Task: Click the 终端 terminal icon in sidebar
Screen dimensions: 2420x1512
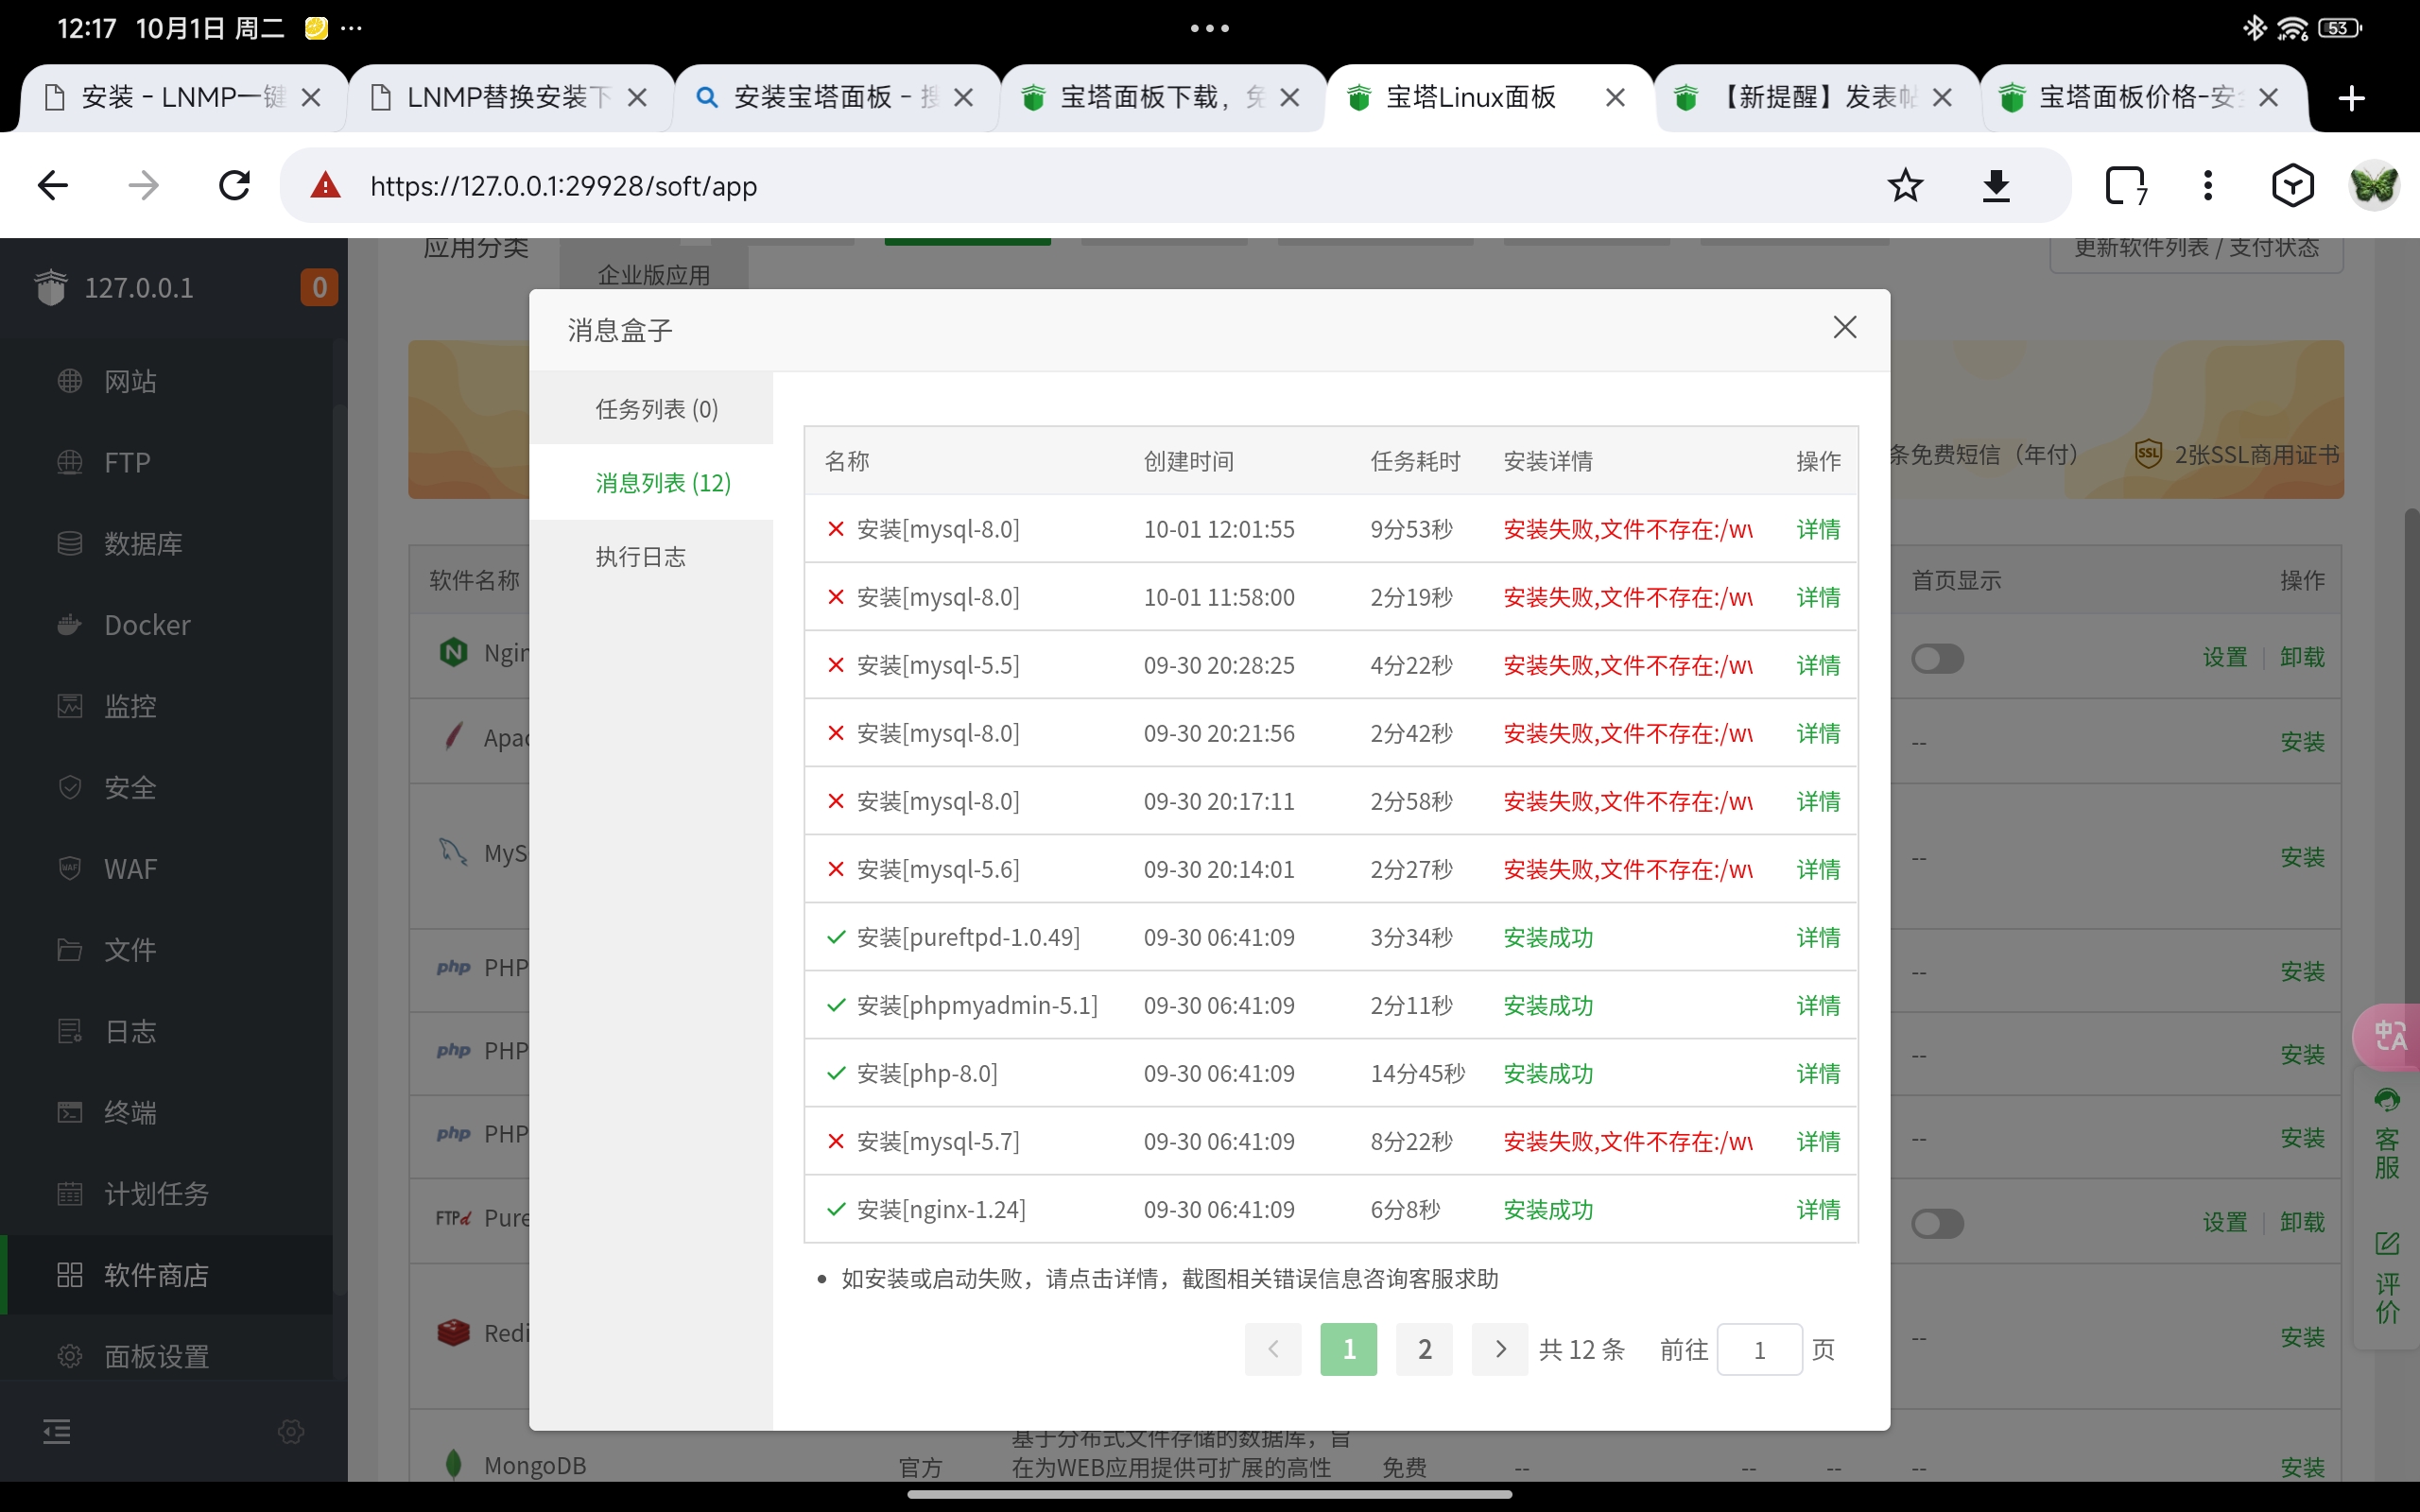Action: tap(70, 1112)
